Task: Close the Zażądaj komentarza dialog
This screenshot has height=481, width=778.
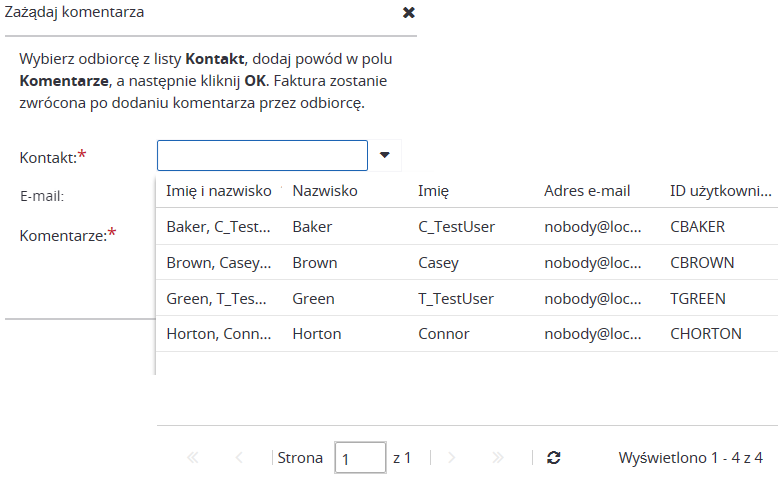Action: pyautogui.click(x=408, y=13)
